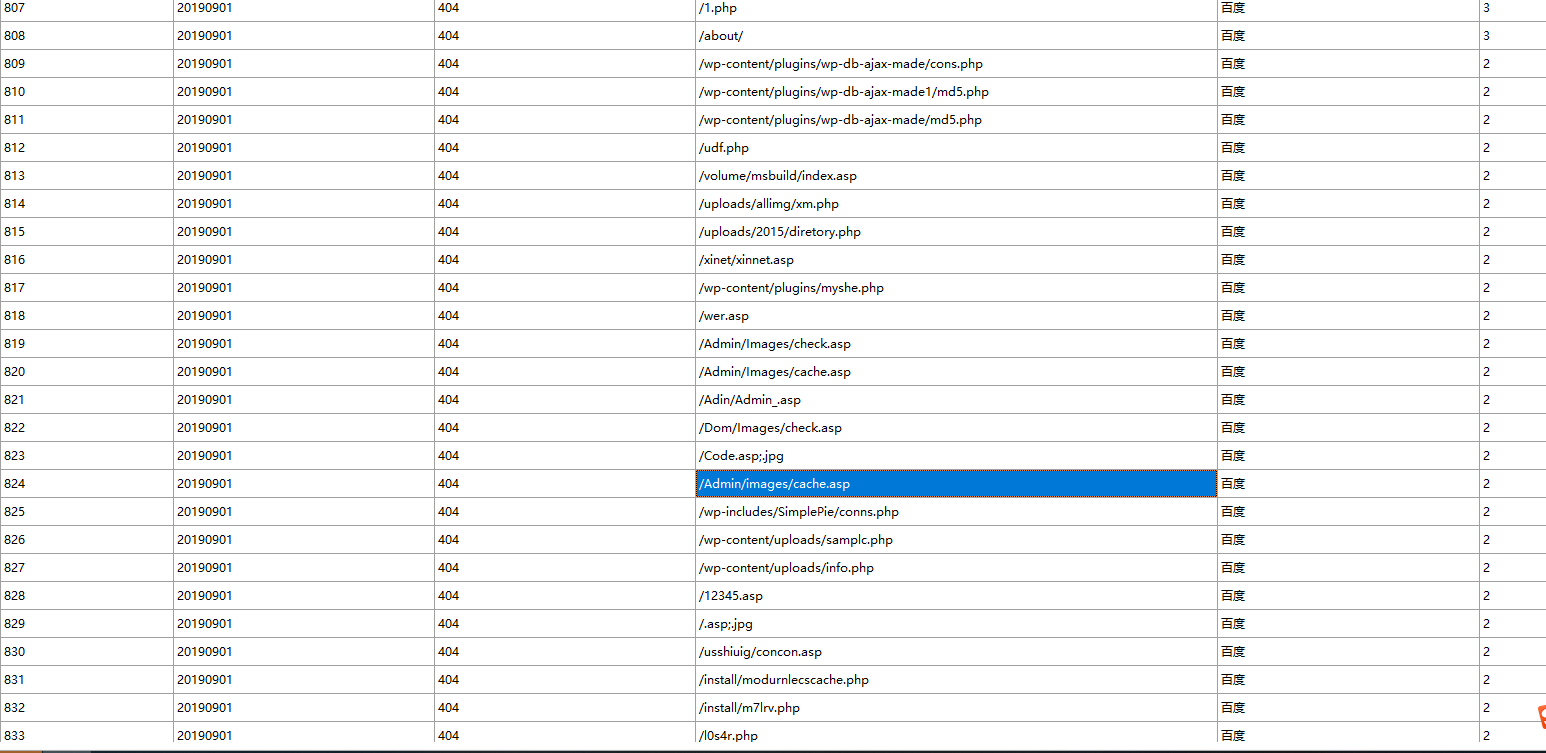Click row number 821
The height and width of the screenshot is (753, 1546).
(x=86, y=400)
